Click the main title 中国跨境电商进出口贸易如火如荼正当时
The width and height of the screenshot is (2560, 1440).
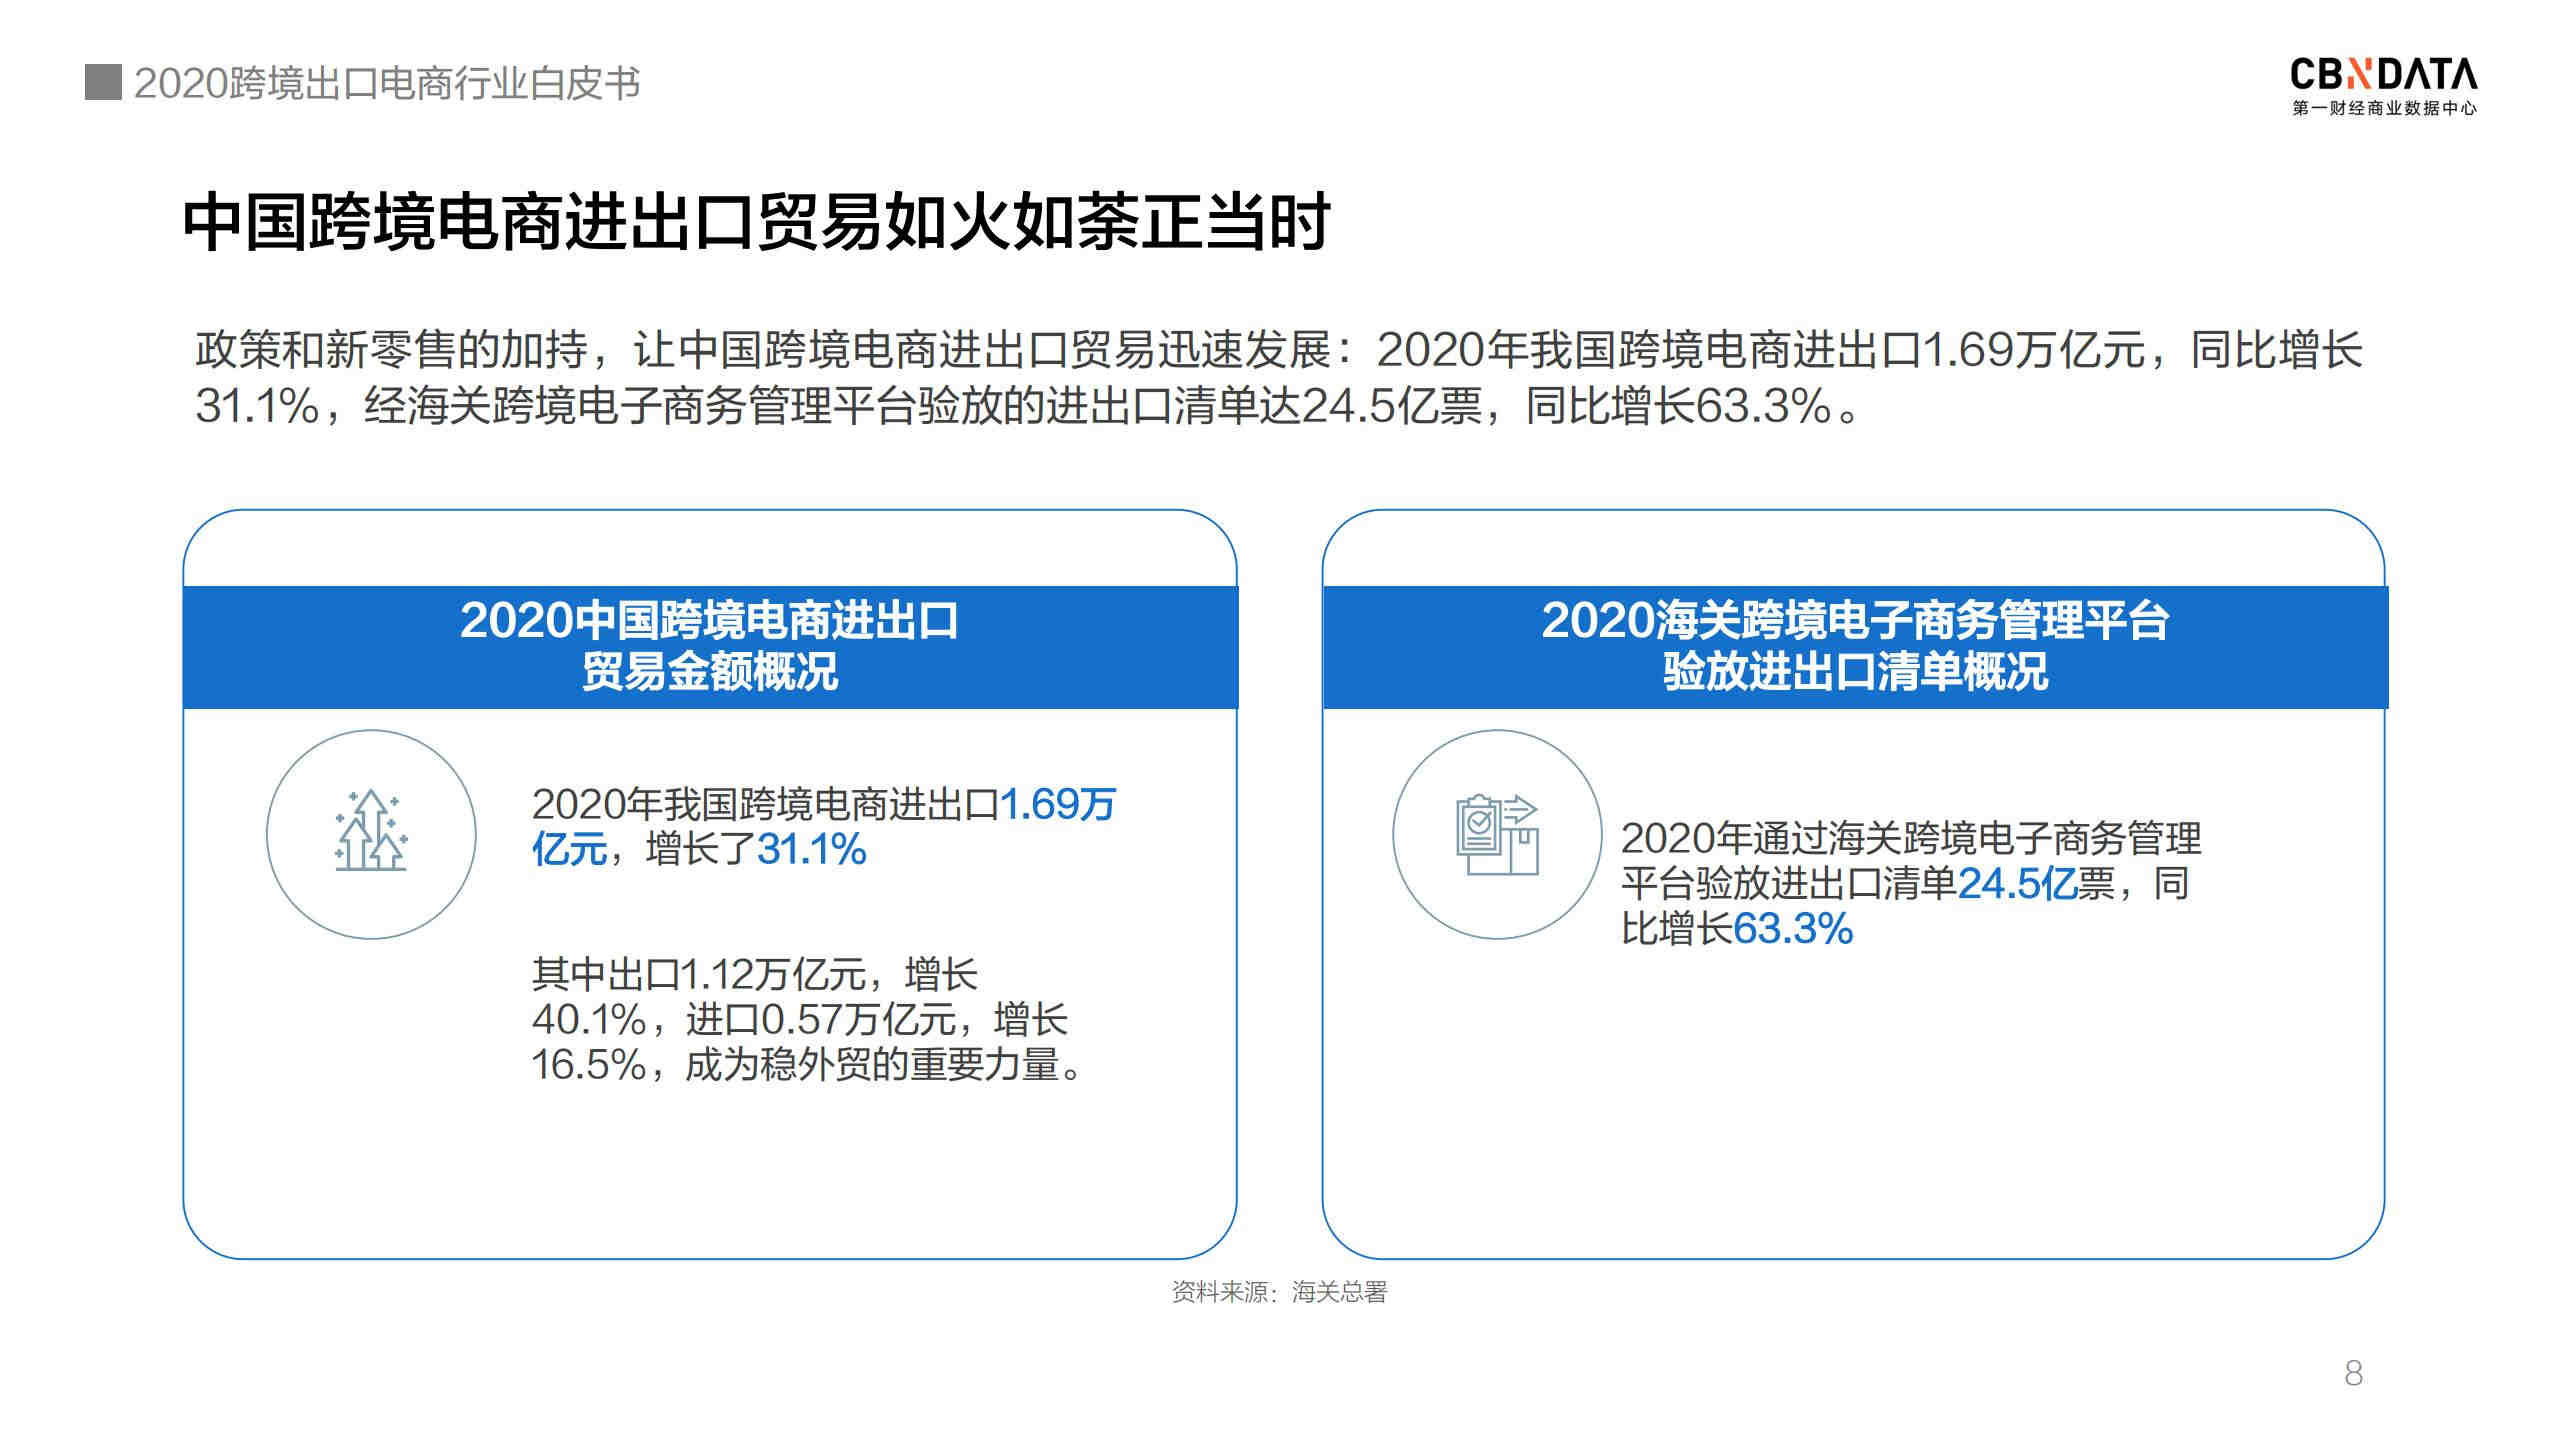click(756, 222)
